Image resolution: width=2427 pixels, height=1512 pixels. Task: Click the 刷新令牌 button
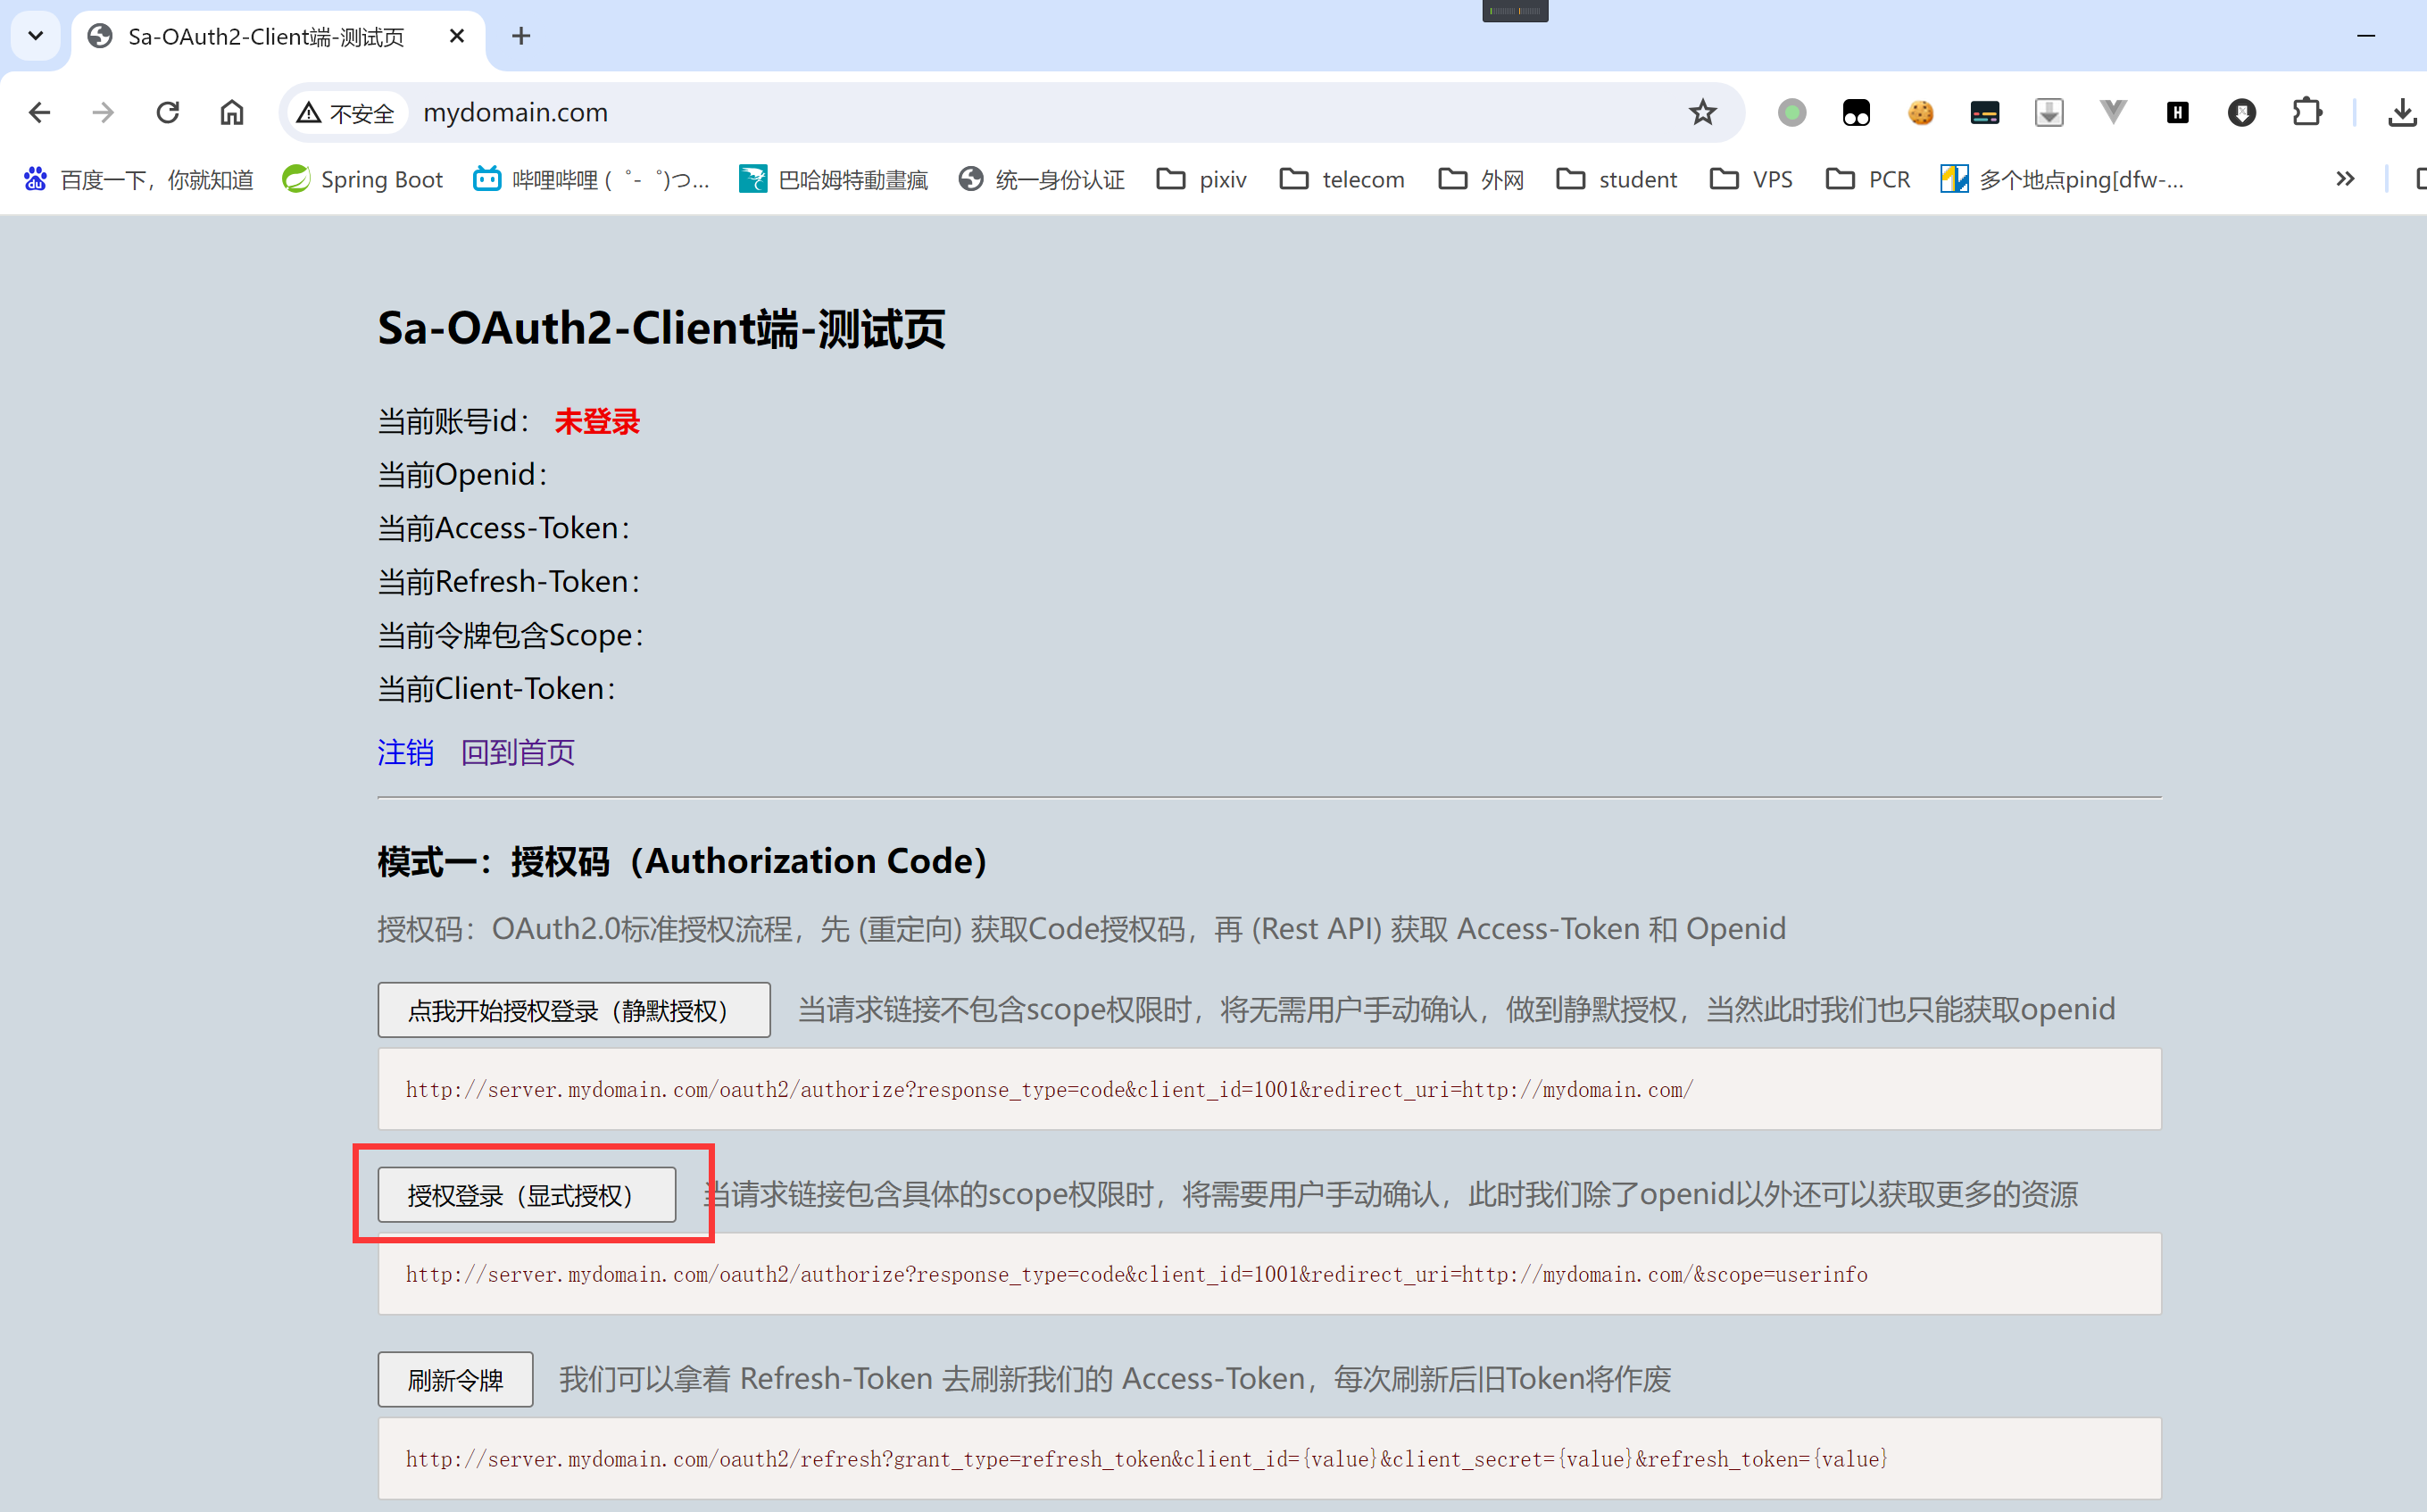click(455, 1380)
